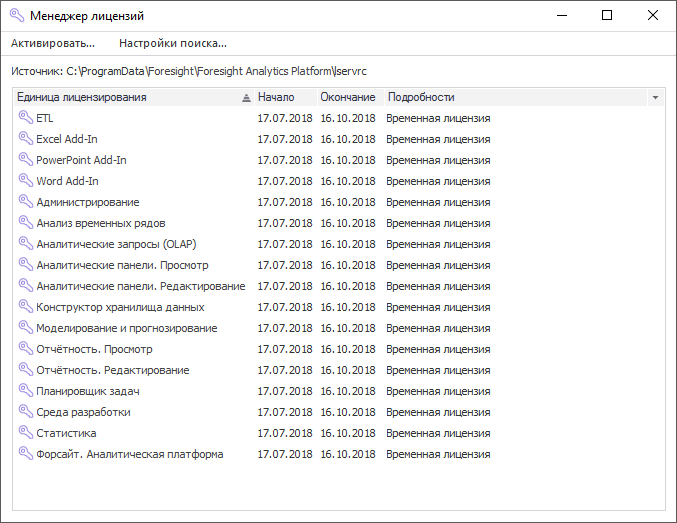Image resolution: width=677 pixels, height=523 pixels.
Task: Sort list by Окончание column header
Action: (348, 97)
